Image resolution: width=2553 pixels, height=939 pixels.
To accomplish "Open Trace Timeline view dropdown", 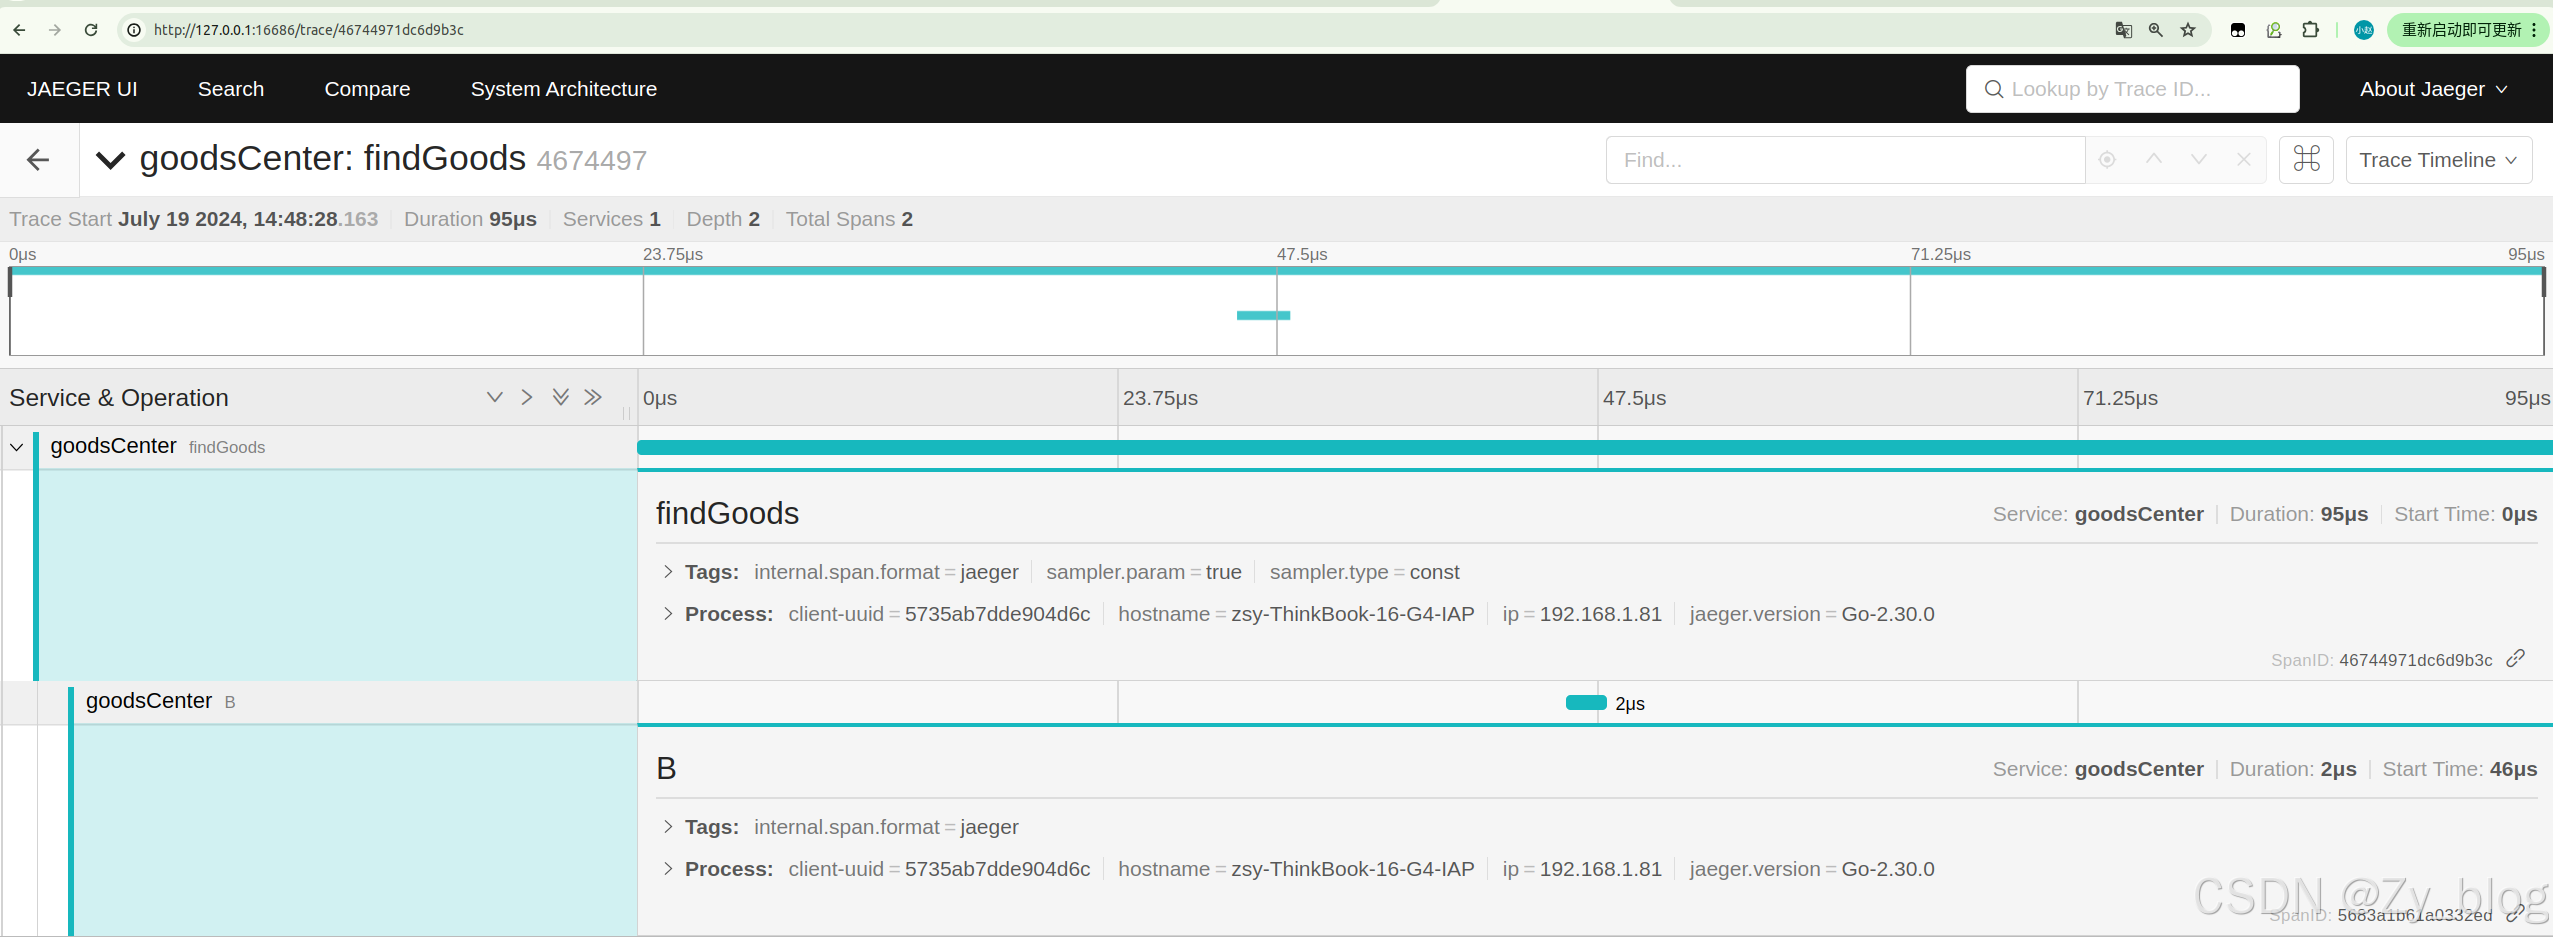I will click(x=2439, y=160).
